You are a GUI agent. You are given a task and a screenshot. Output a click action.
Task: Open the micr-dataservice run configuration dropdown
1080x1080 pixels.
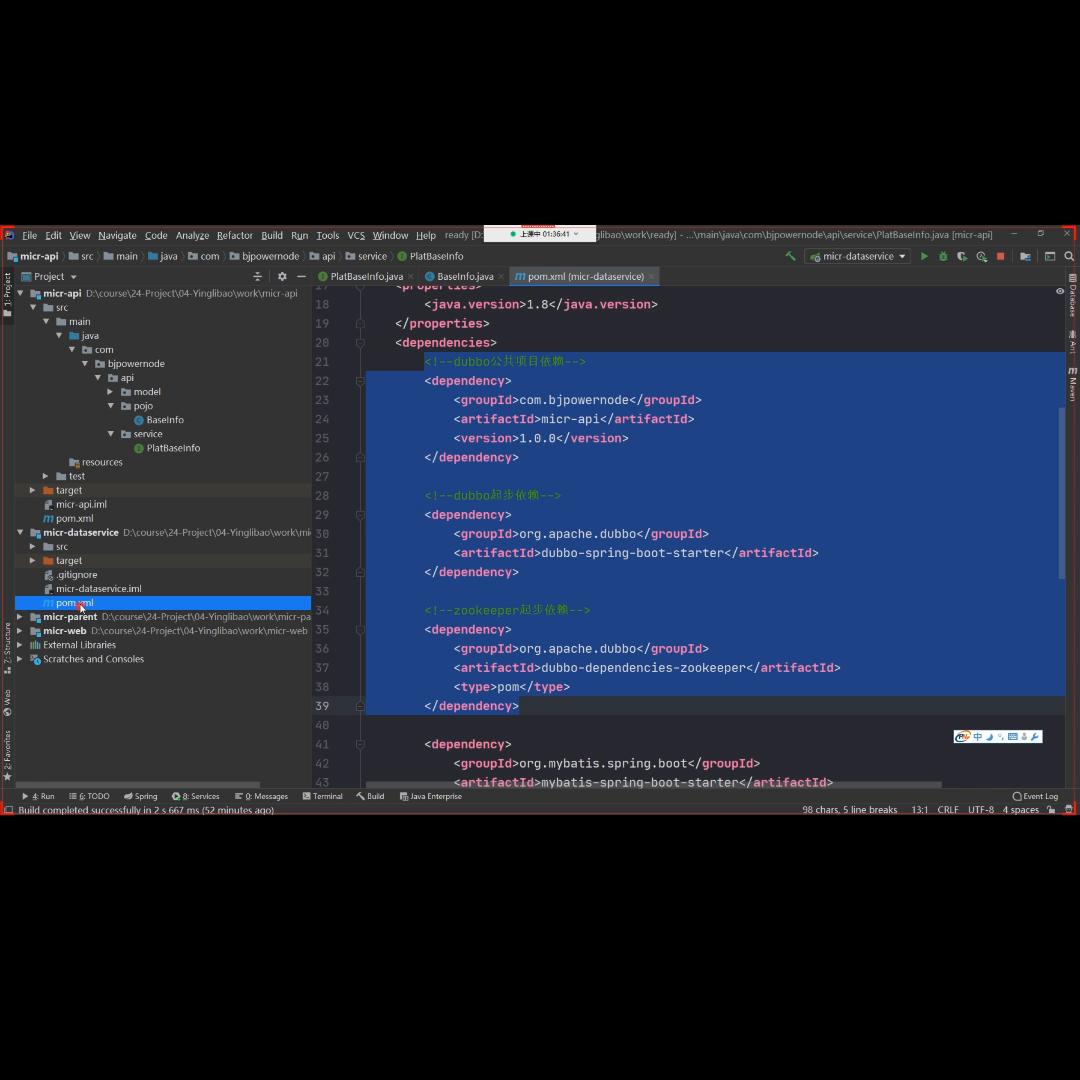click(858, 256)
